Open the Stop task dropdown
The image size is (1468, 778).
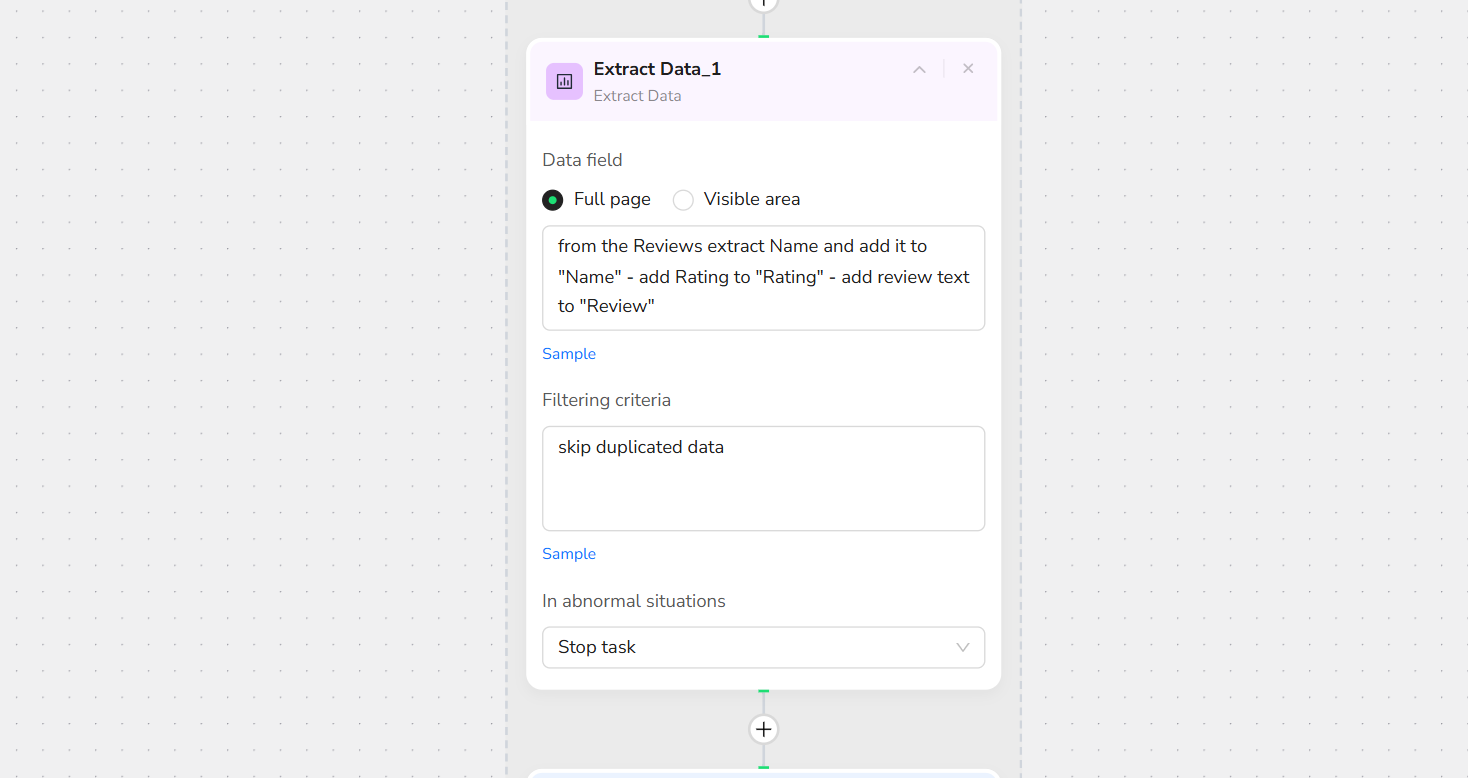[763, 647]
